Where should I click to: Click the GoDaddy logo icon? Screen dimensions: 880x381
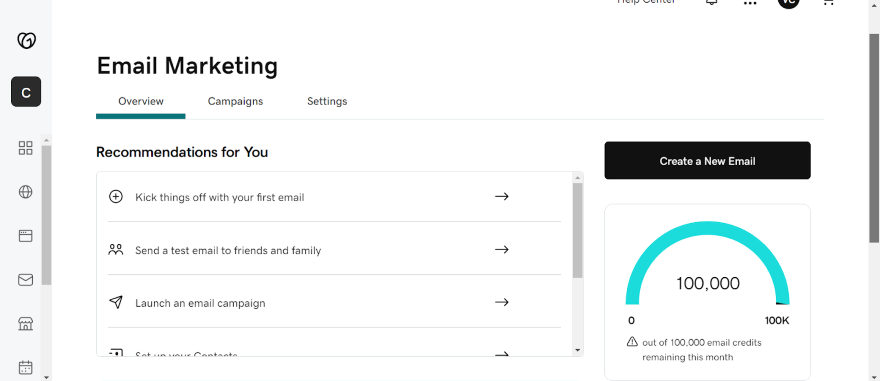coord(26,40)
